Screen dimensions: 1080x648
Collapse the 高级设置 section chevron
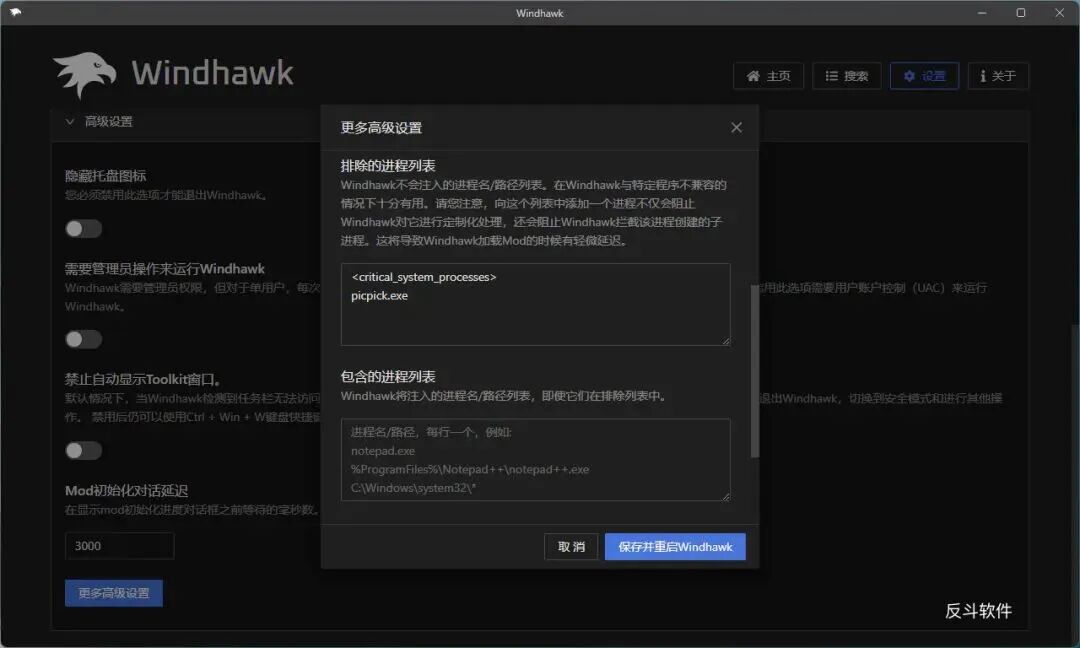pos(70,122)
